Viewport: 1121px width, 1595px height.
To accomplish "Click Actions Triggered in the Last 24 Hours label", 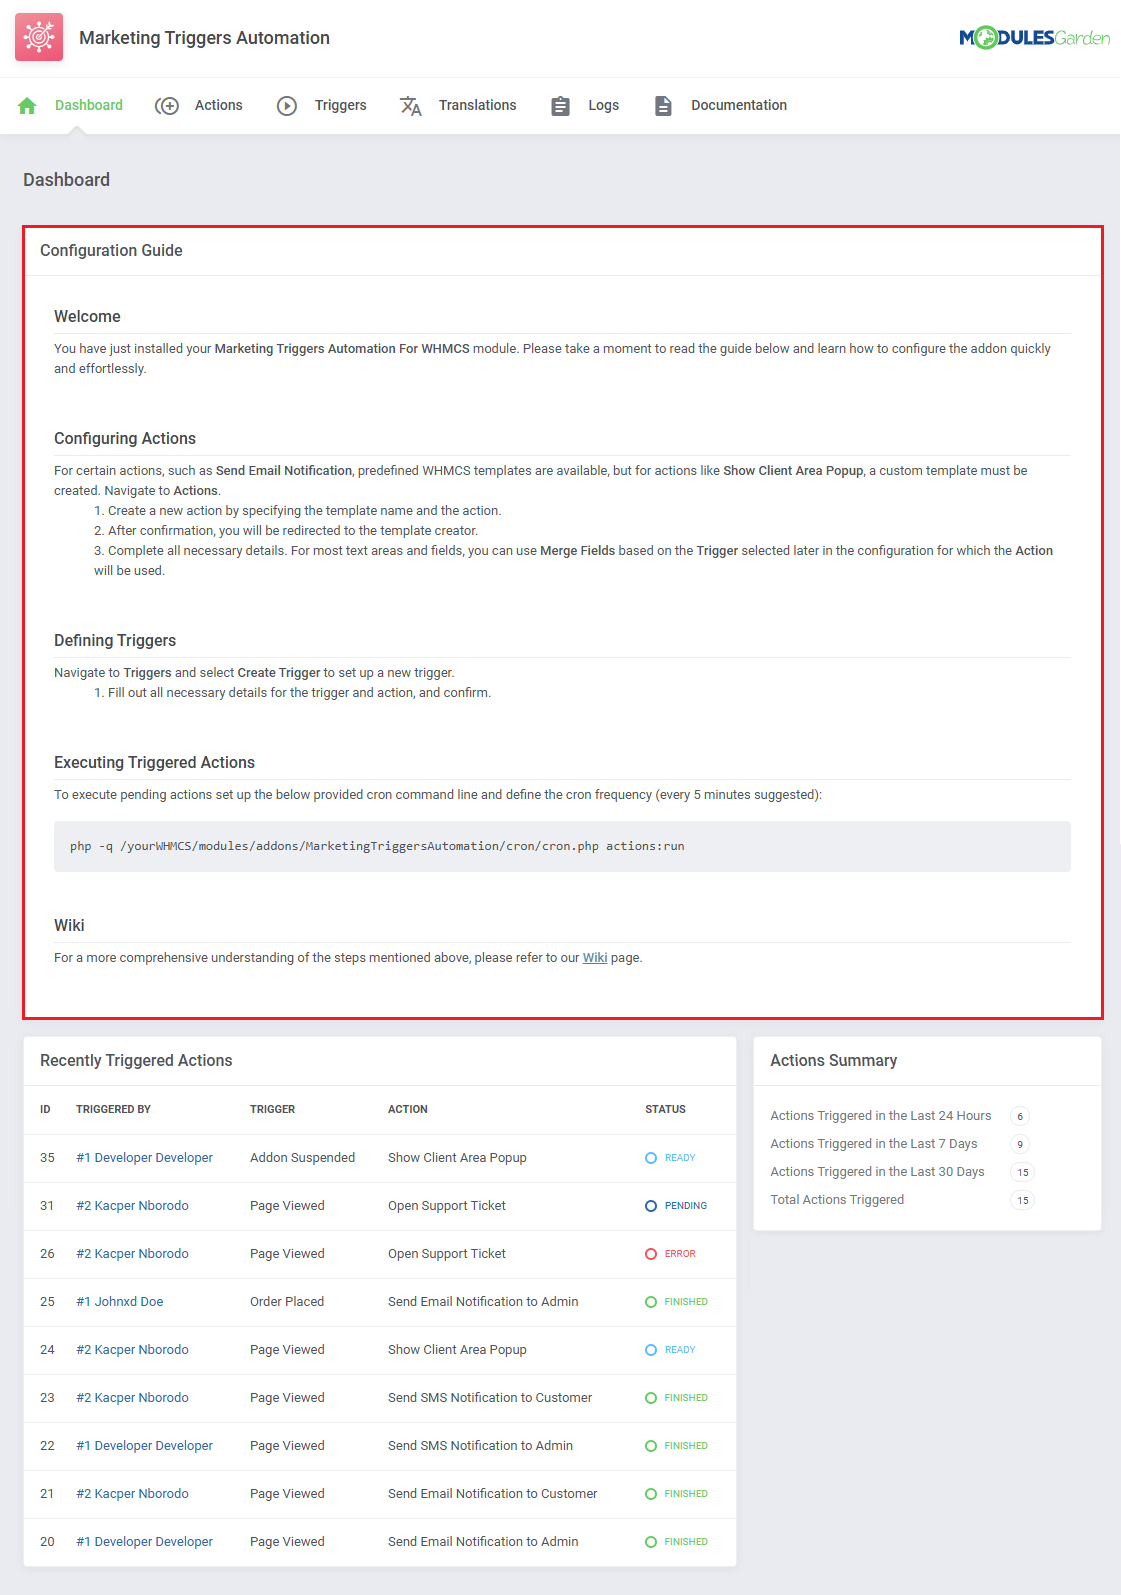I will coord(881,1115).
